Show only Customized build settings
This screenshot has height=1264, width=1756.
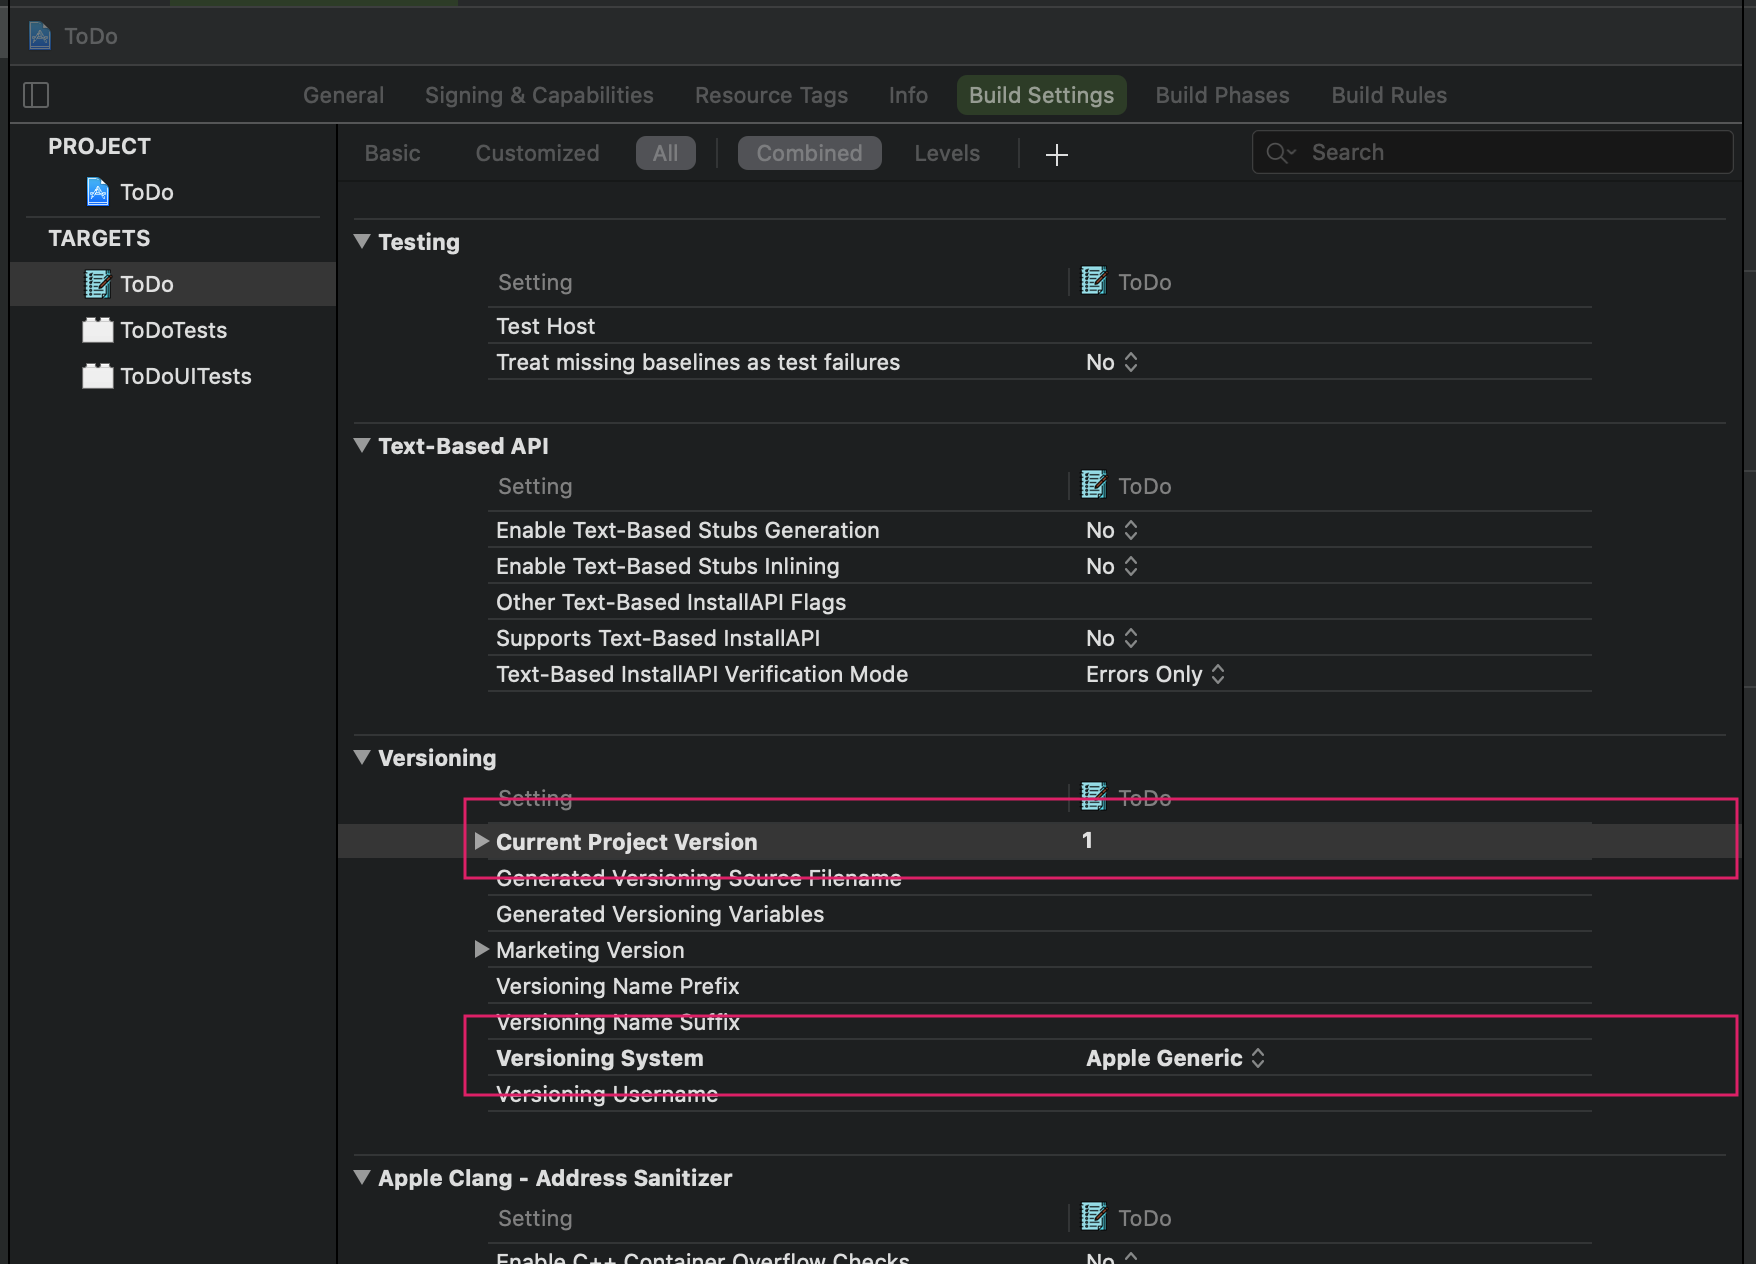pyautogui.click(x=537, y=153)
